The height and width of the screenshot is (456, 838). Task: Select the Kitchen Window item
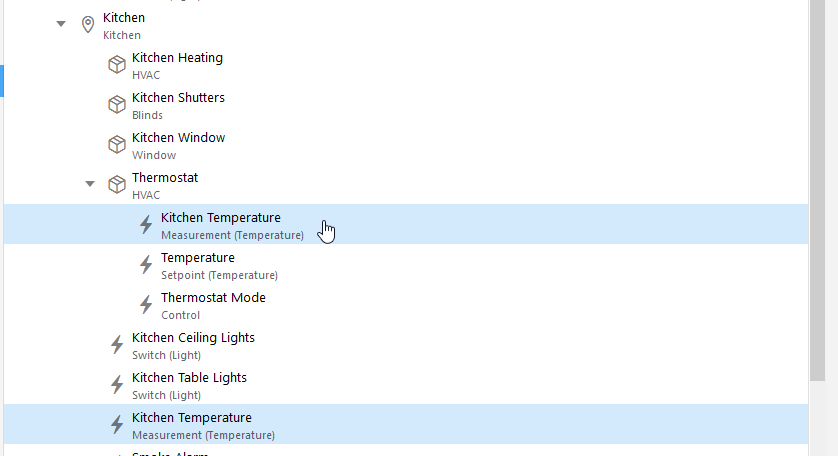point(178,145)
